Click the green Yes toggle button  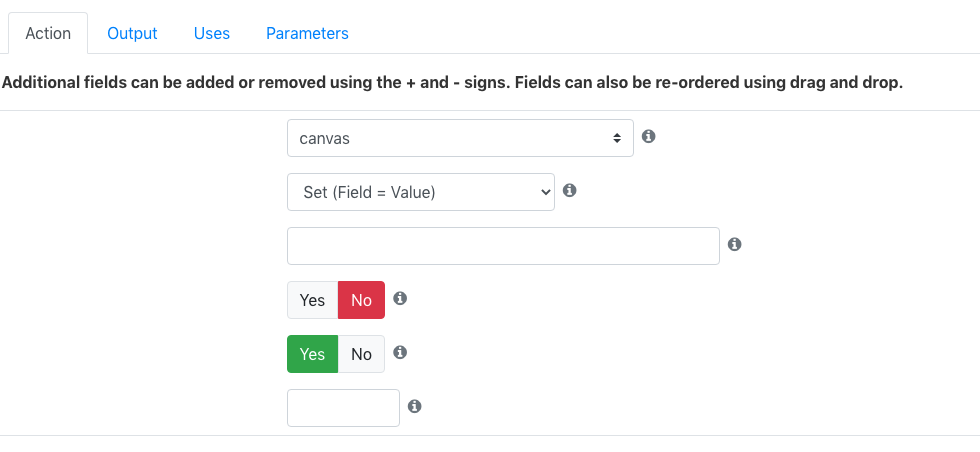(x=312, y=354)
